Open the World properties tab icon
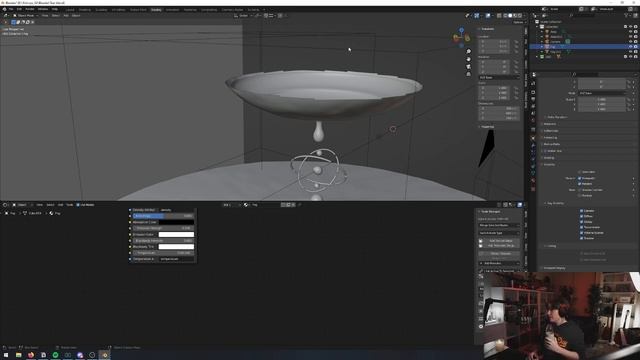This screenshot has width=640, height=360. 533,120
